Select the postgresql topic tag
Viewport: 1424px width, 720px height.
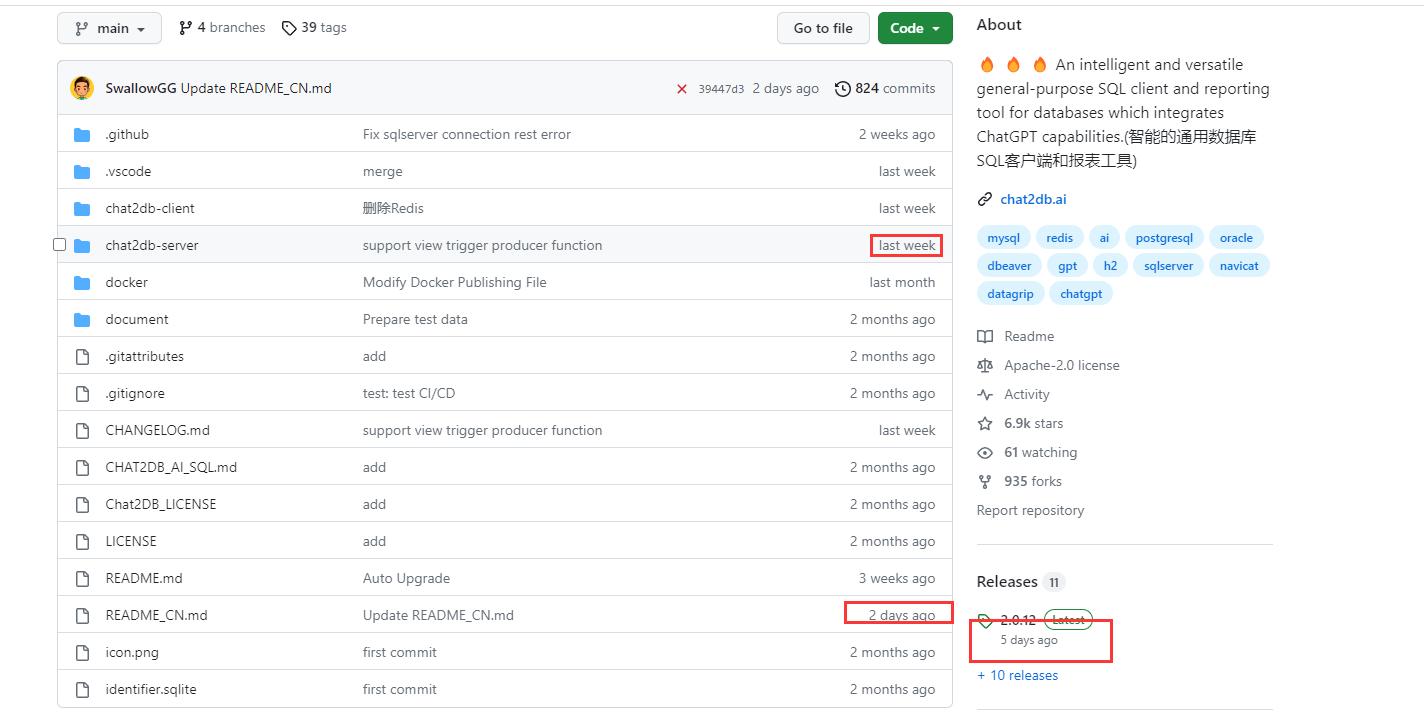[1164, 238]
